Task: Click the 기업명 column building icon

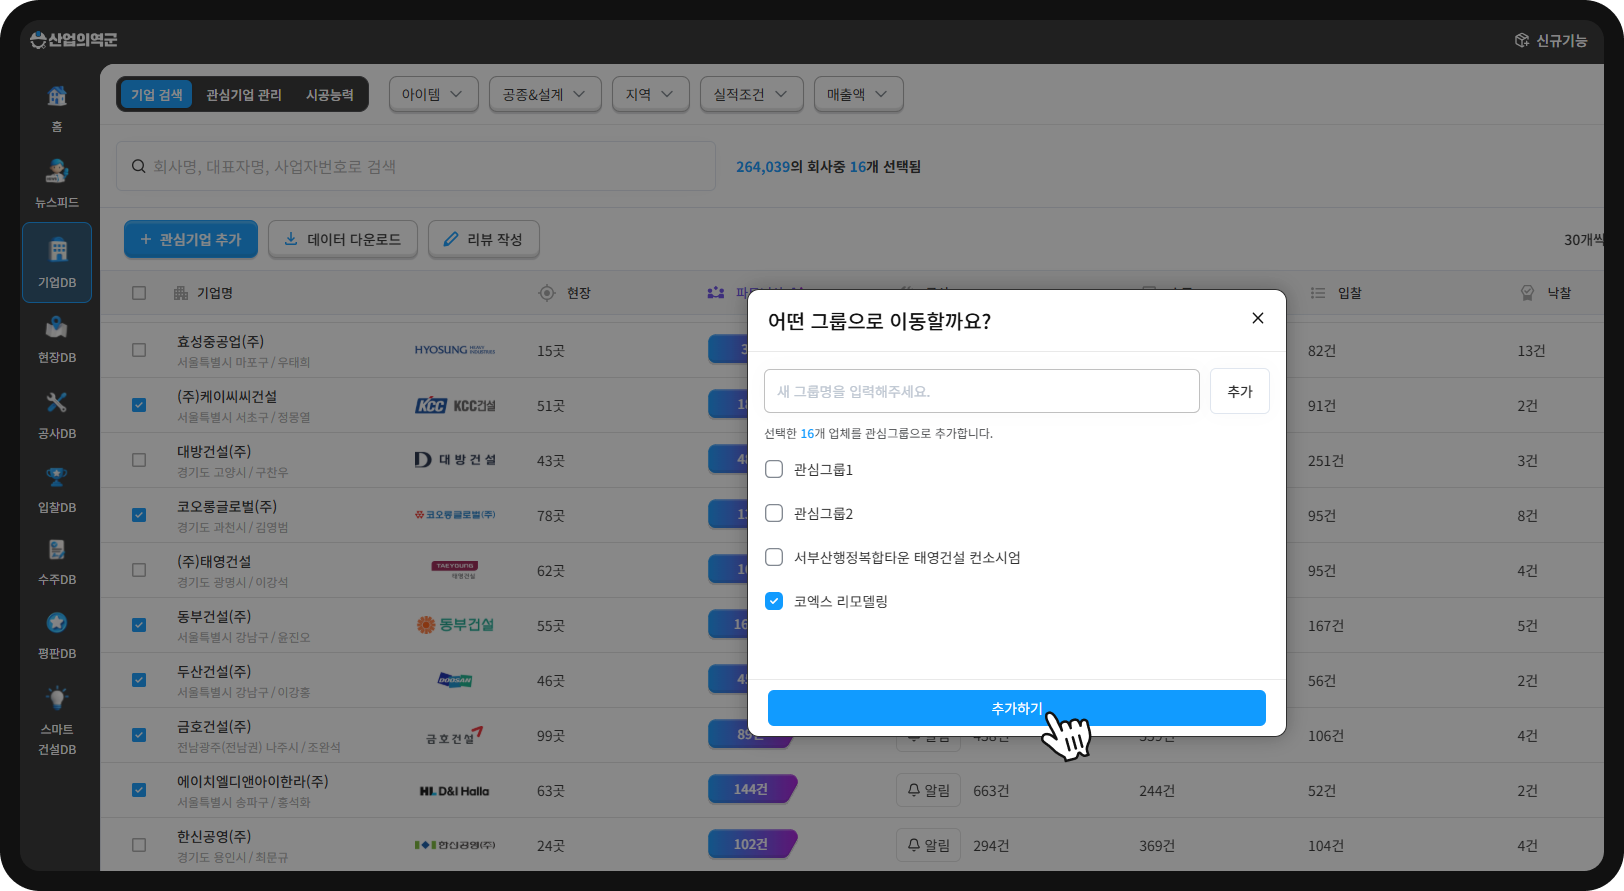Action: 181,293
